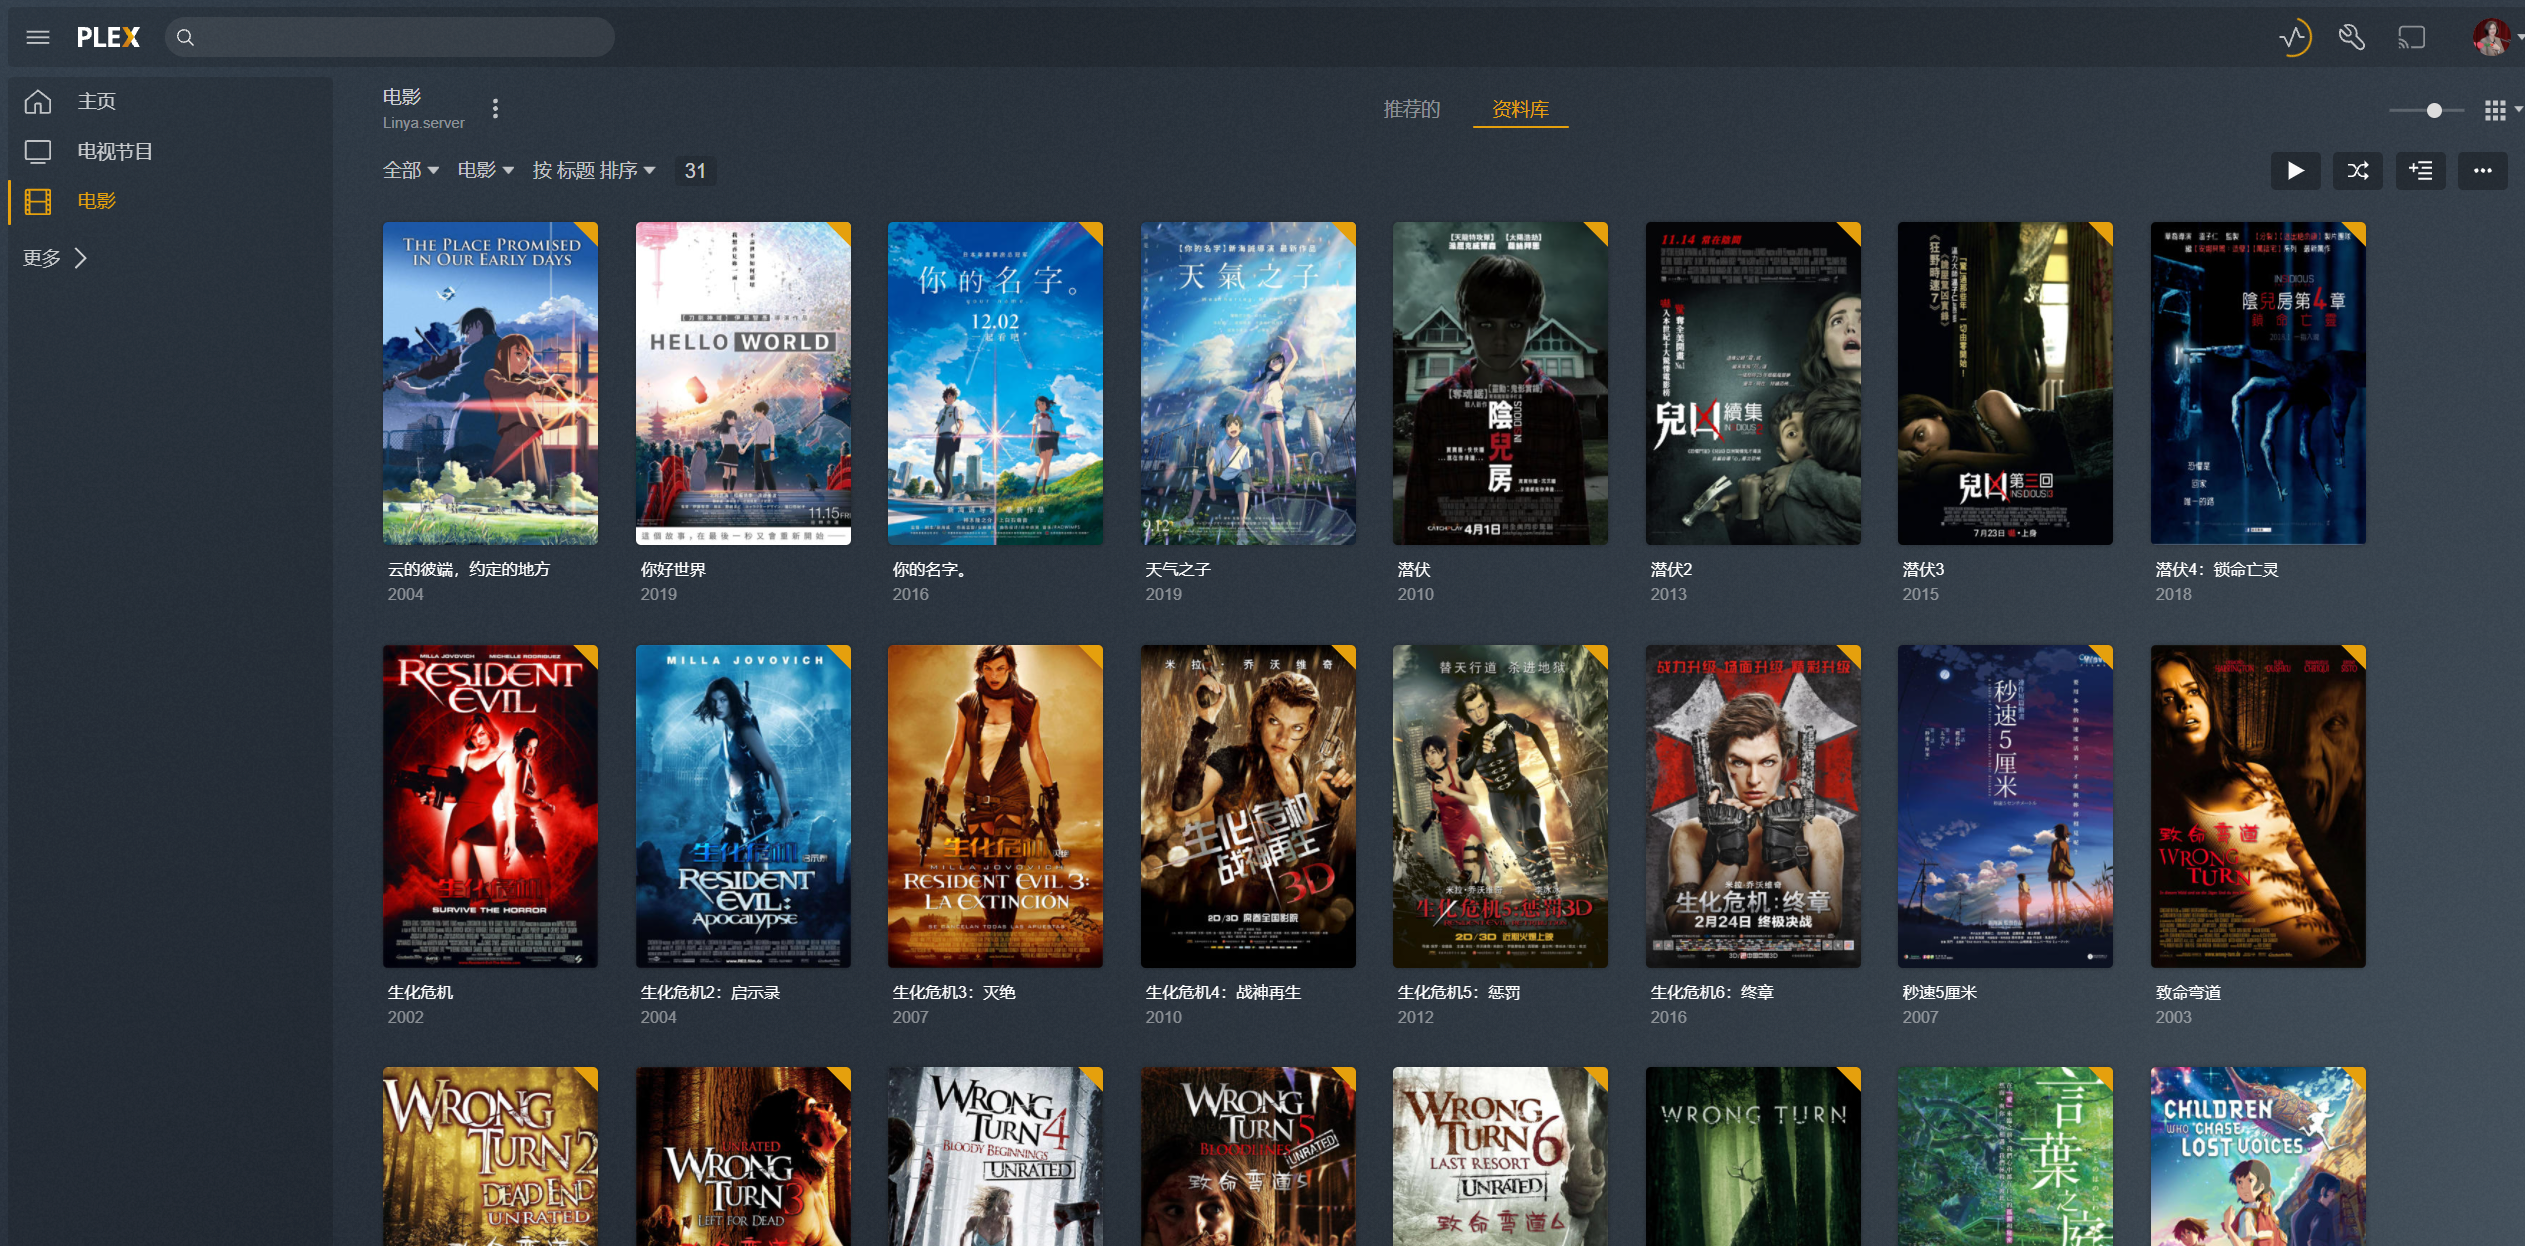Click the TV screen icon in sidebar
The image size is (2525, 1246).
pyautogui.click(x=38, y=151)
